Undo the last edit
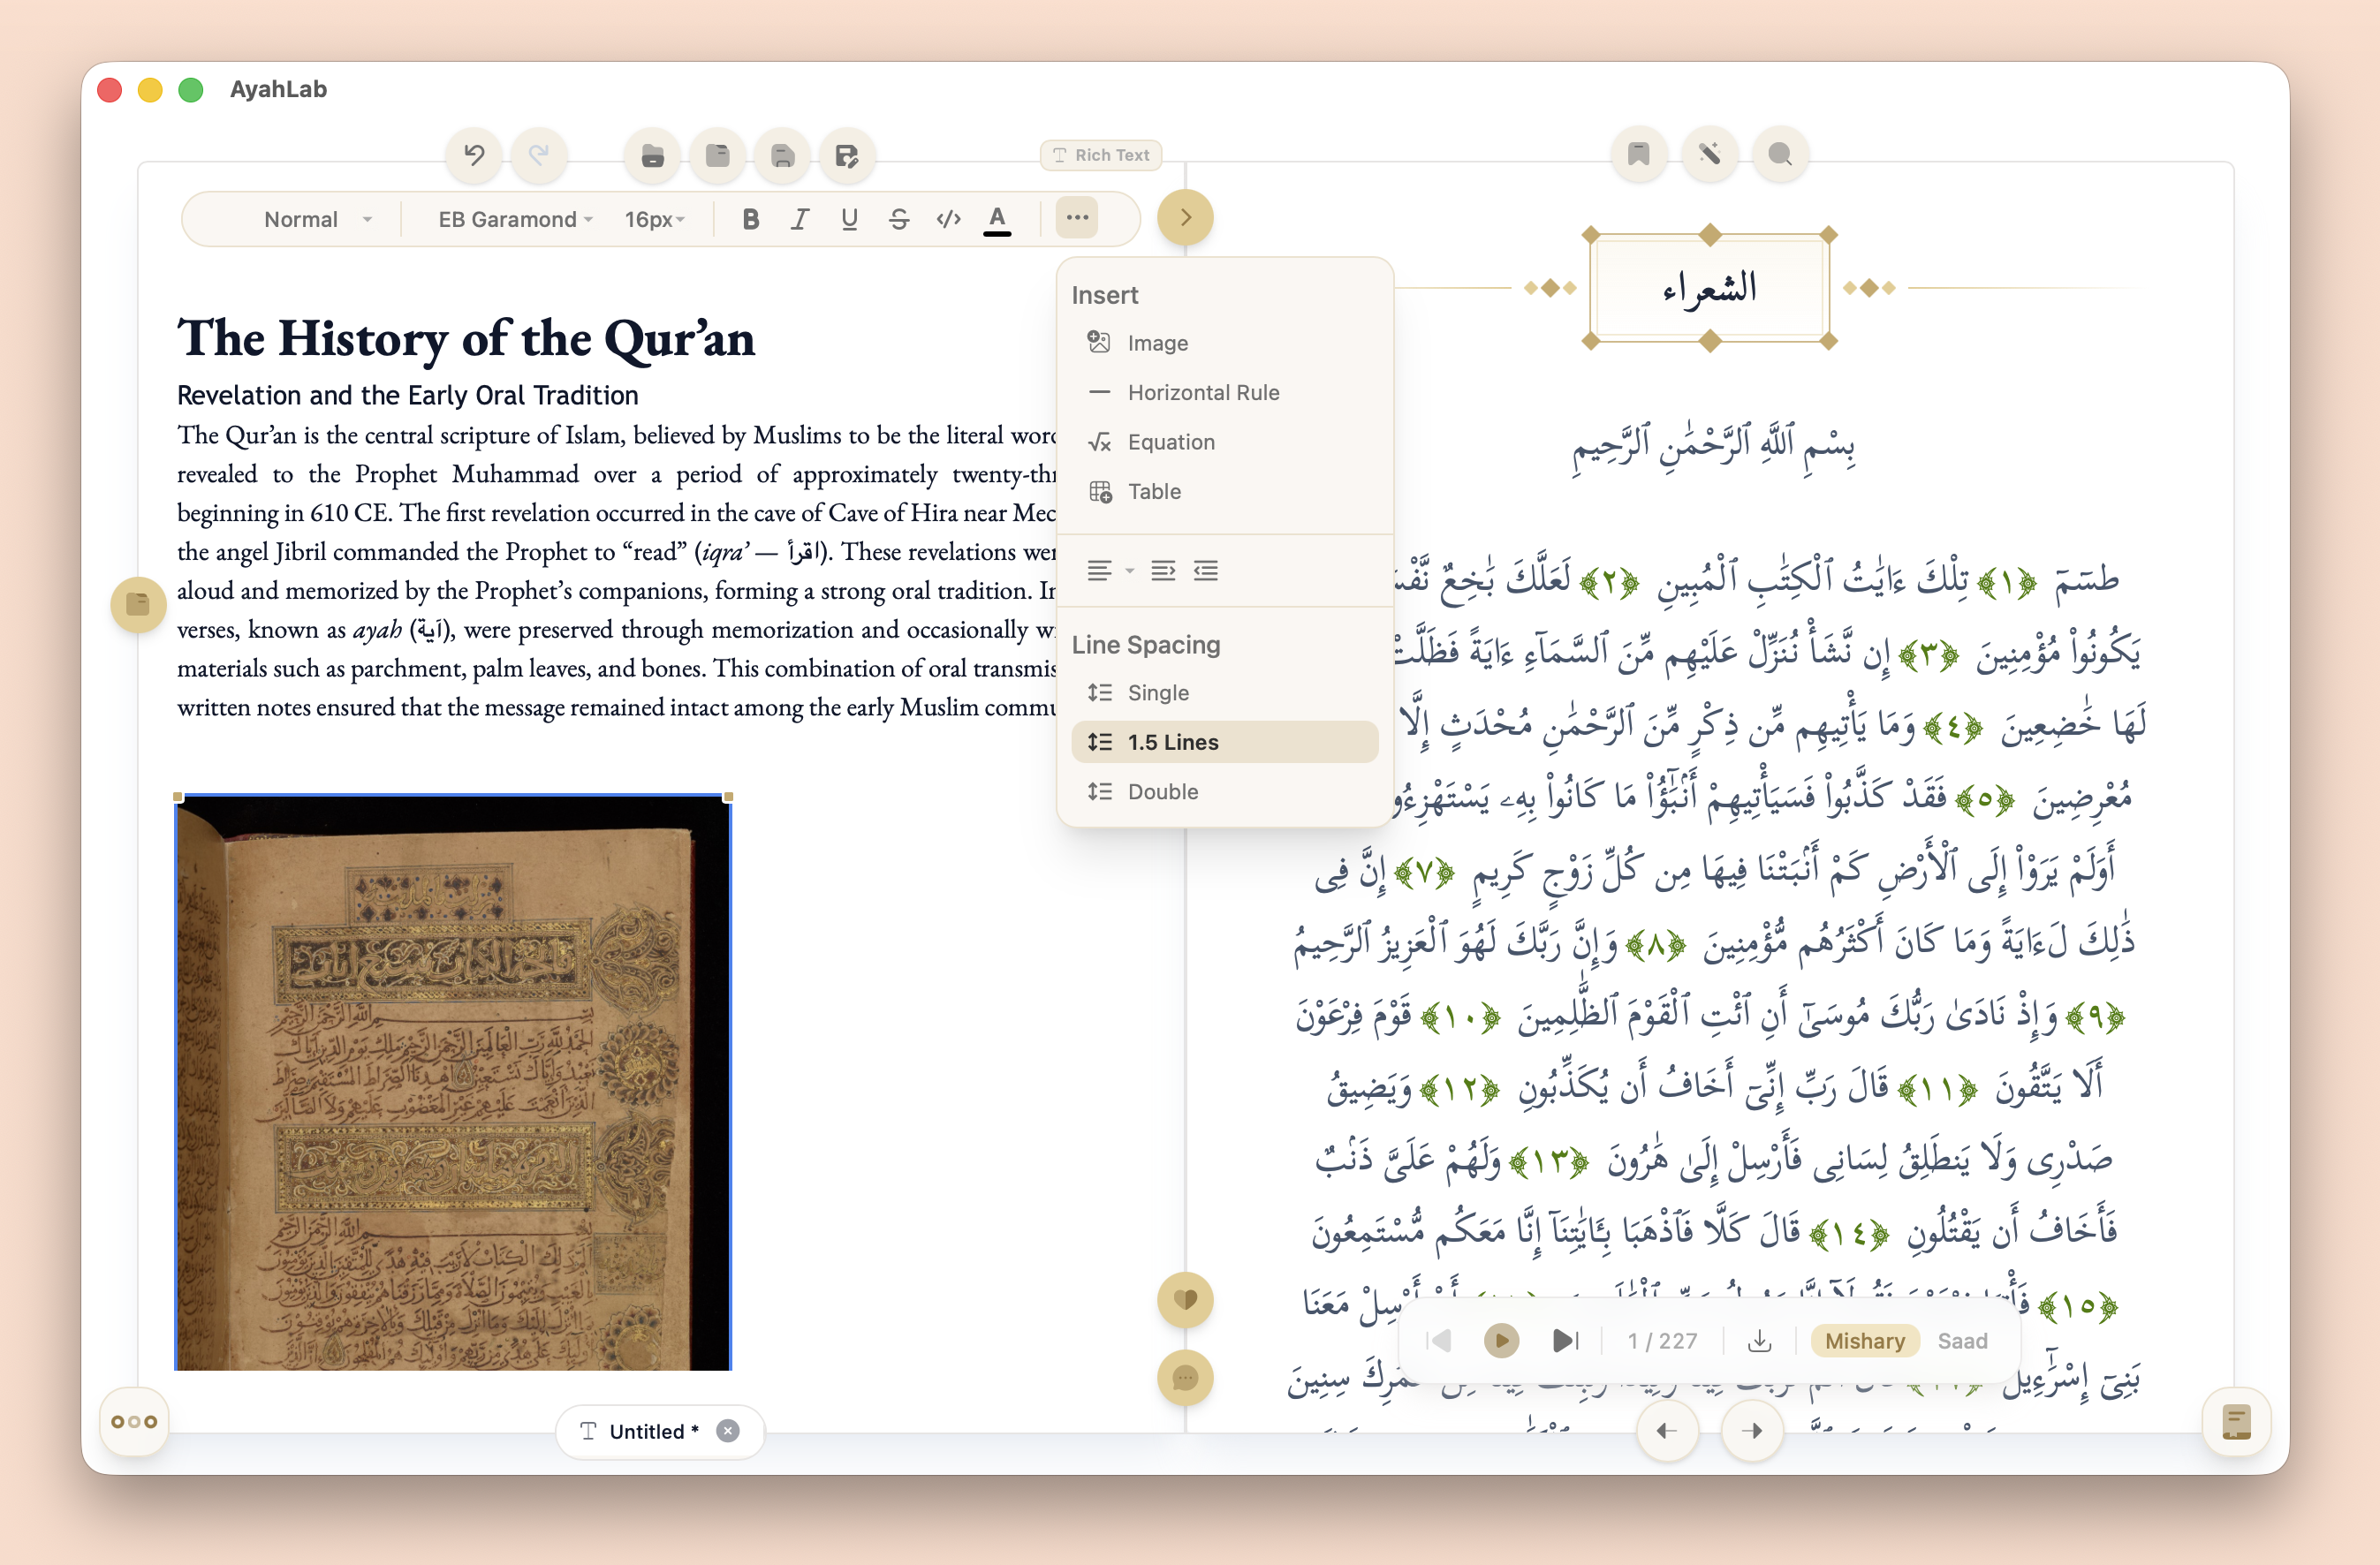 click(473, 155)
